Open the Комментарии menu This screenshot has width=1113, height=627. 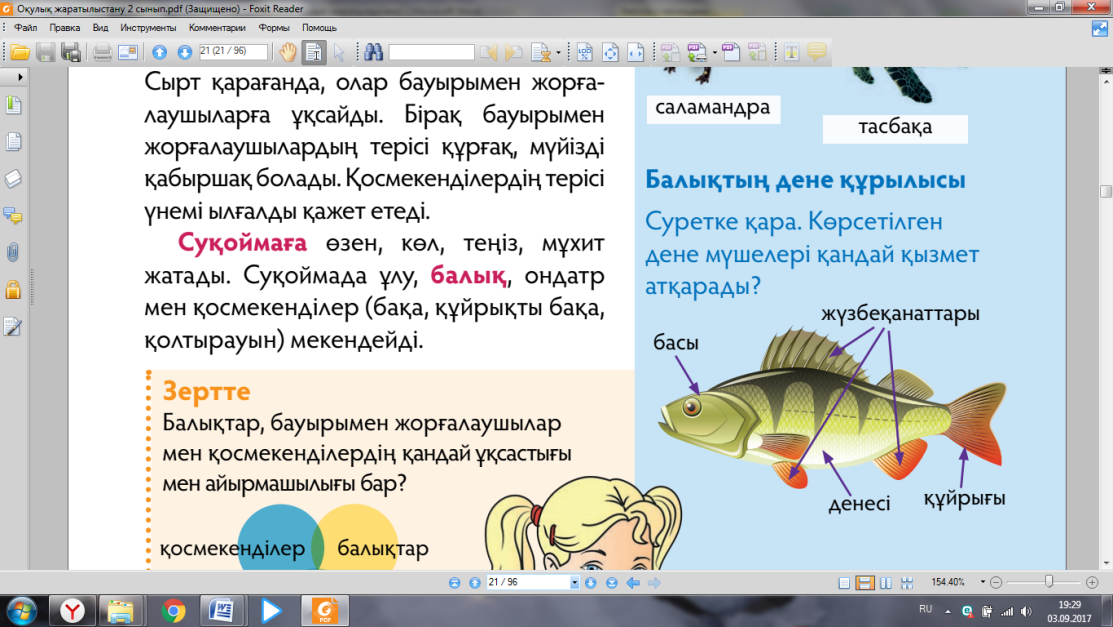tap(217, 28)
